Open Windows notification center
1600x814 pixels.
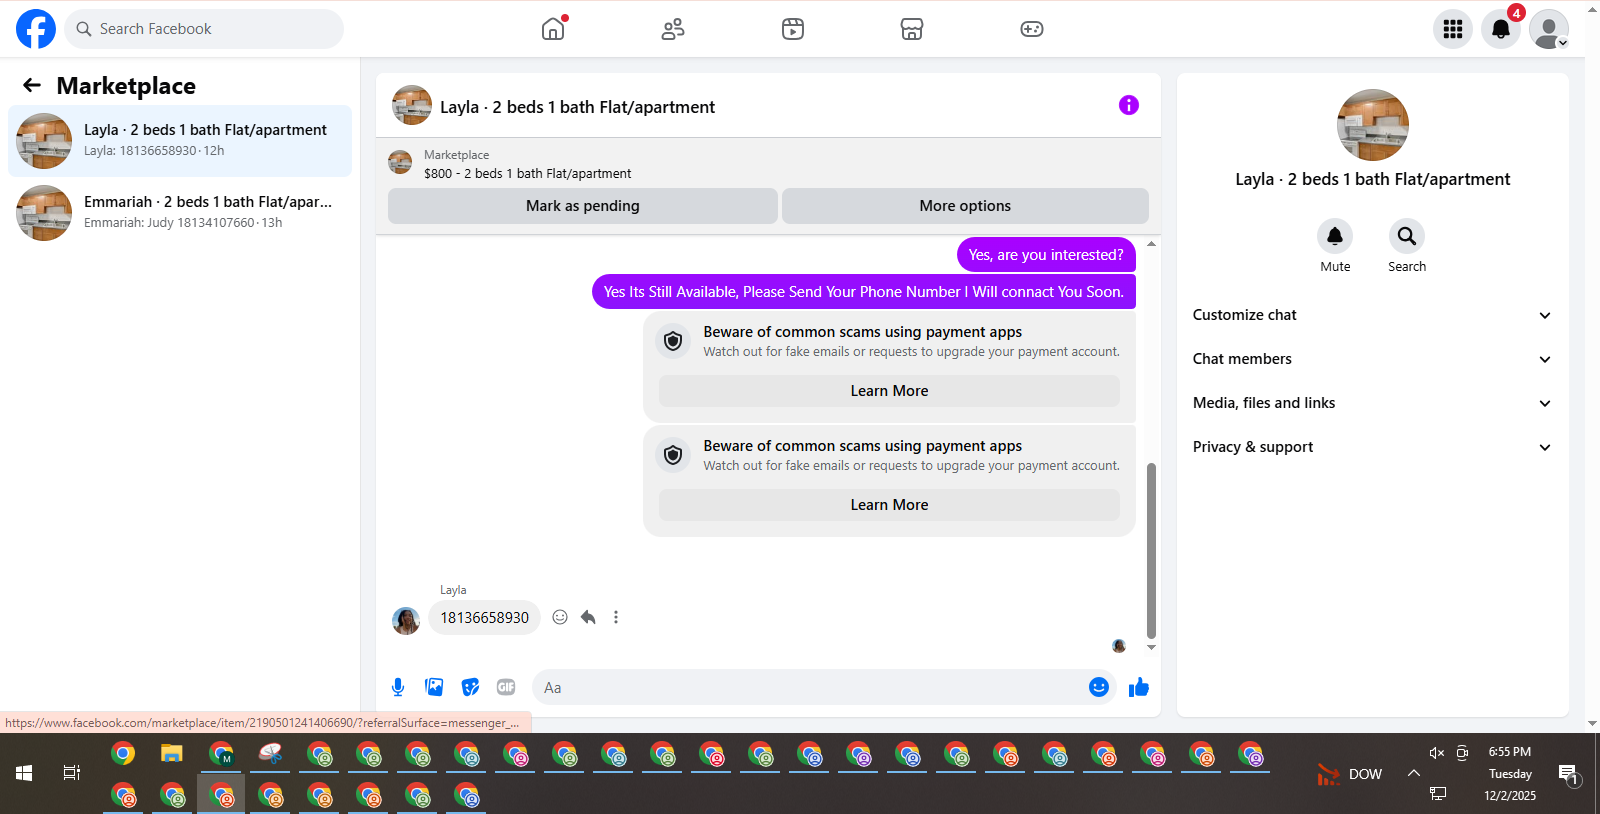[x=1570, y=774]
